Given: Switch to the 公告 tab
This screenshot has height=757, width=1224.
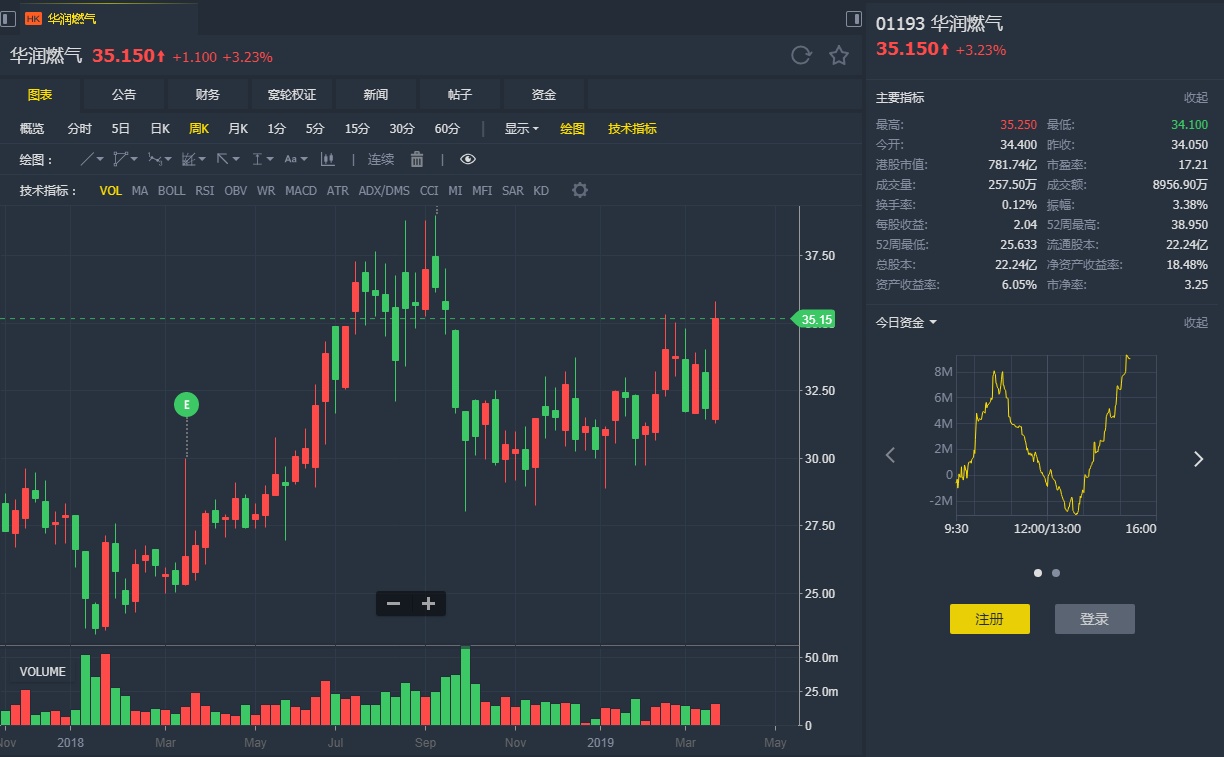Looking at the screenshot, I should [x=124, y=94].
